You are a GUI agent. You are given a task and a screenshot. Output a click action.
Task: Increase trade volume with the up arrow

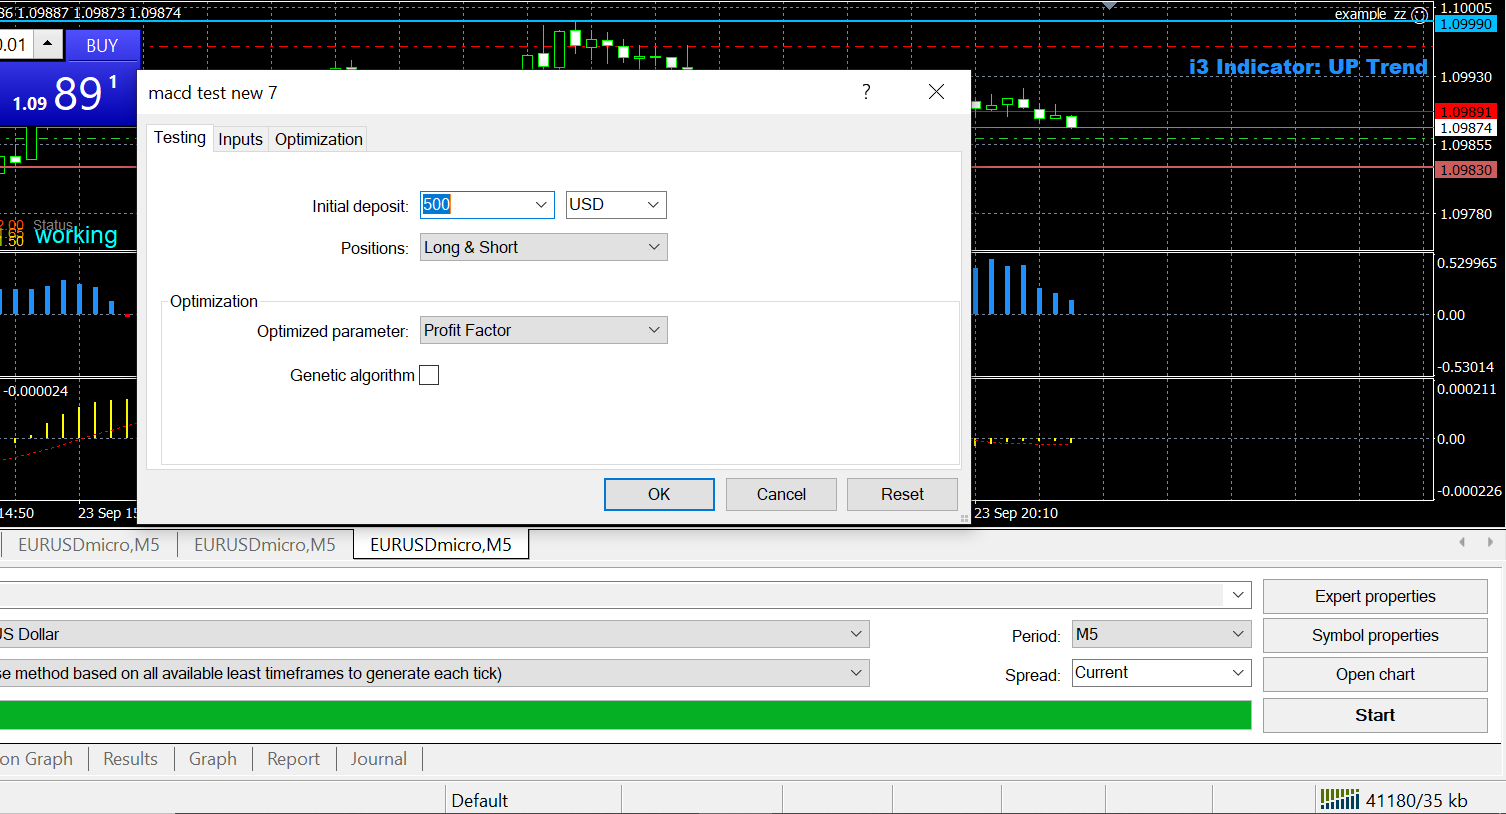[48, 45]
